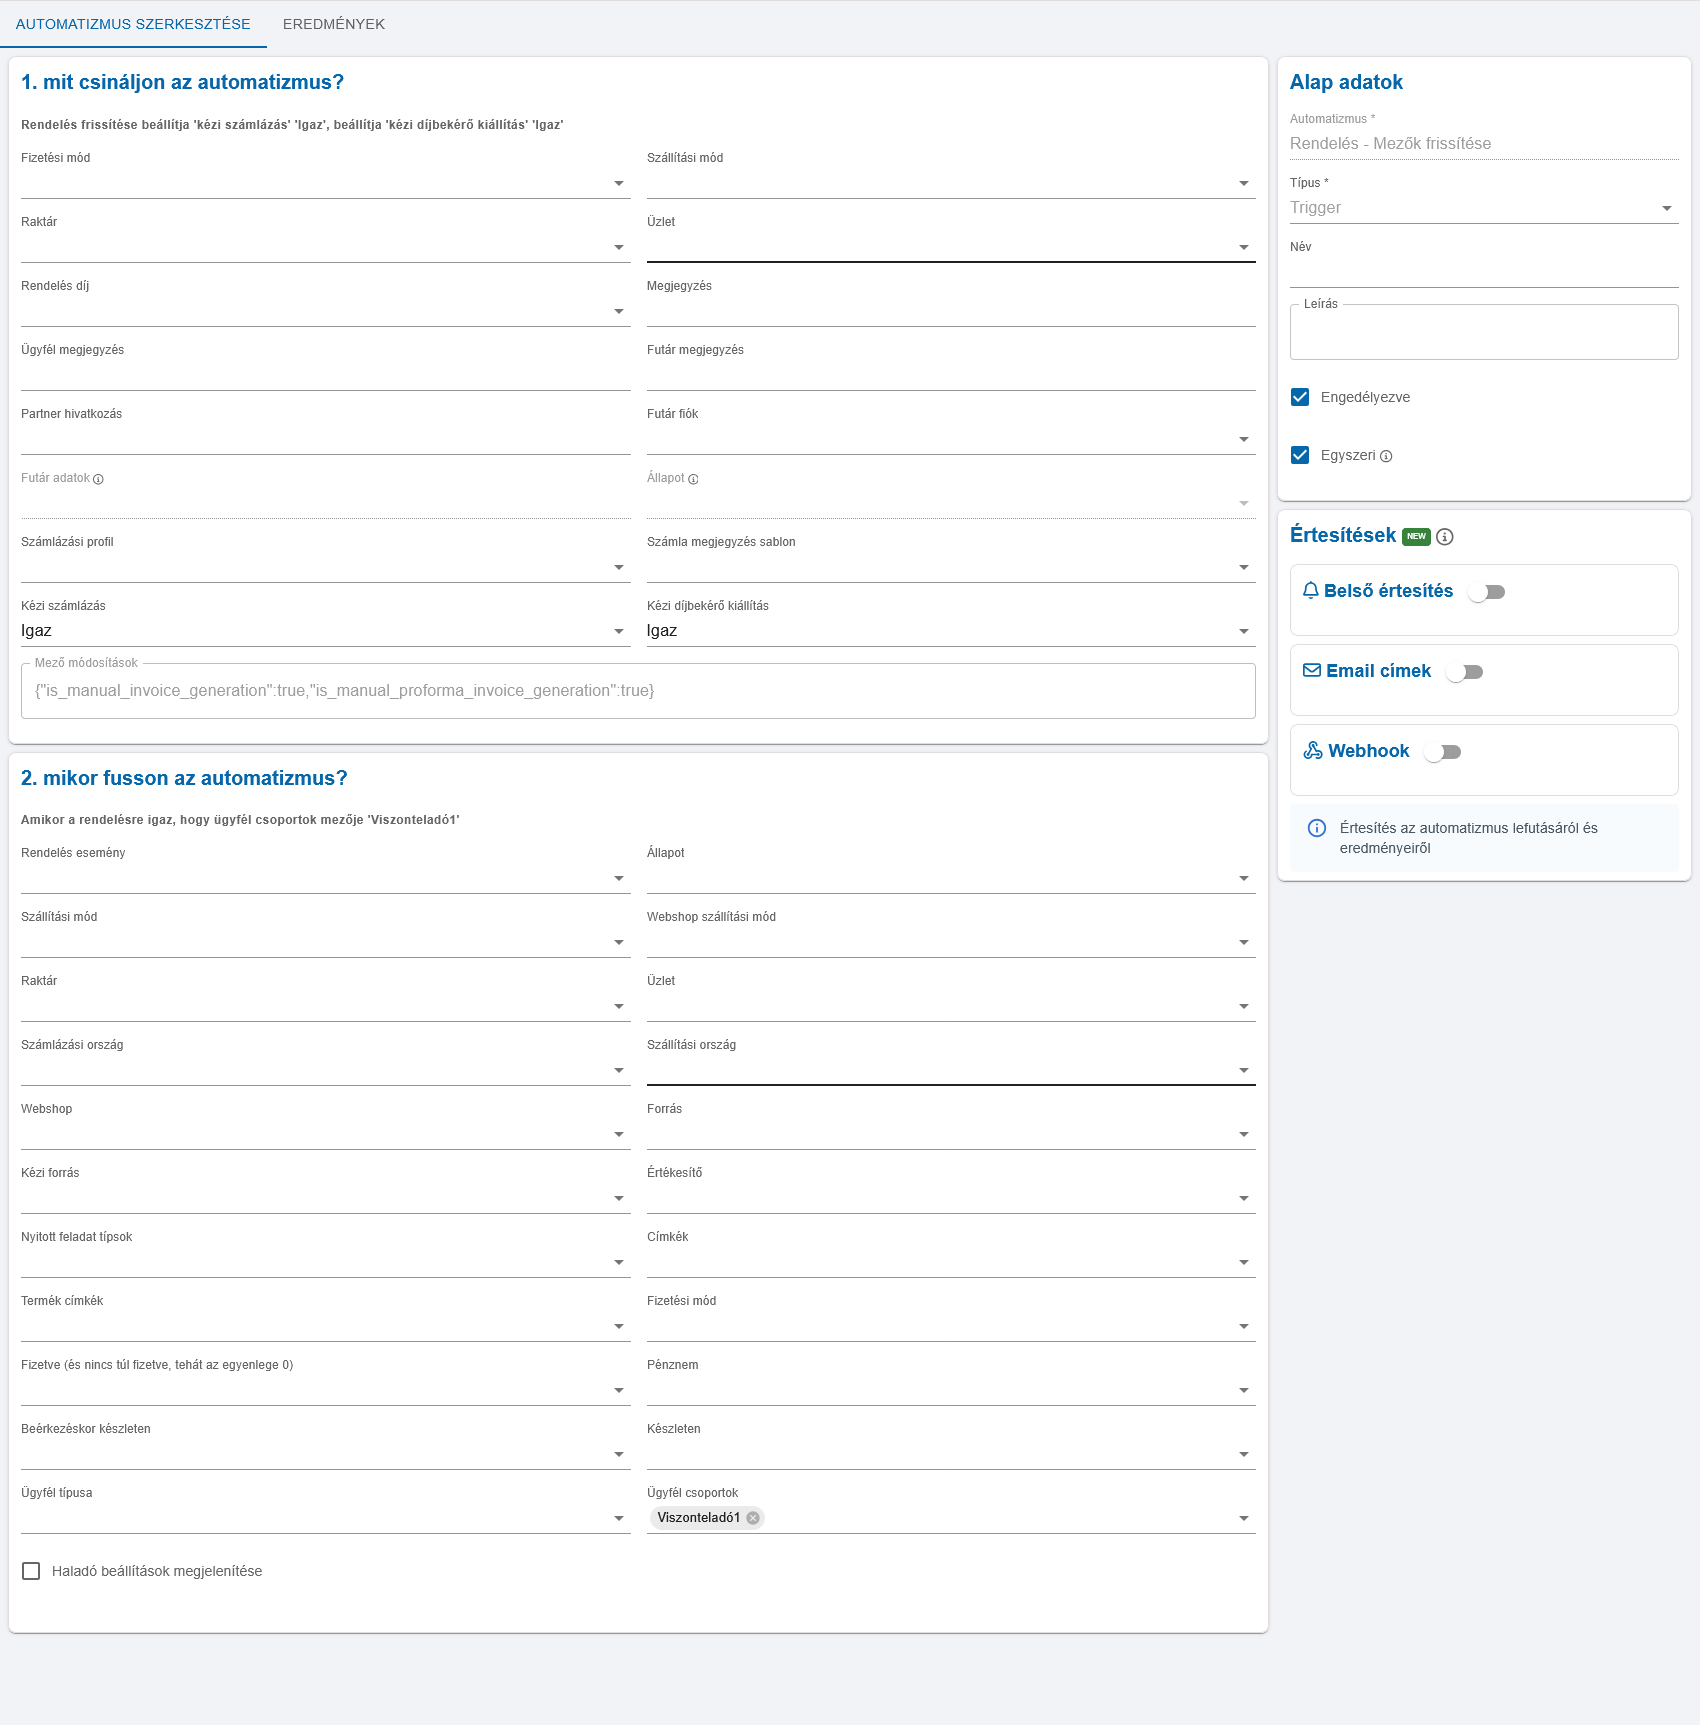Open the Értékesítő dropdown

click(951, 1198)
